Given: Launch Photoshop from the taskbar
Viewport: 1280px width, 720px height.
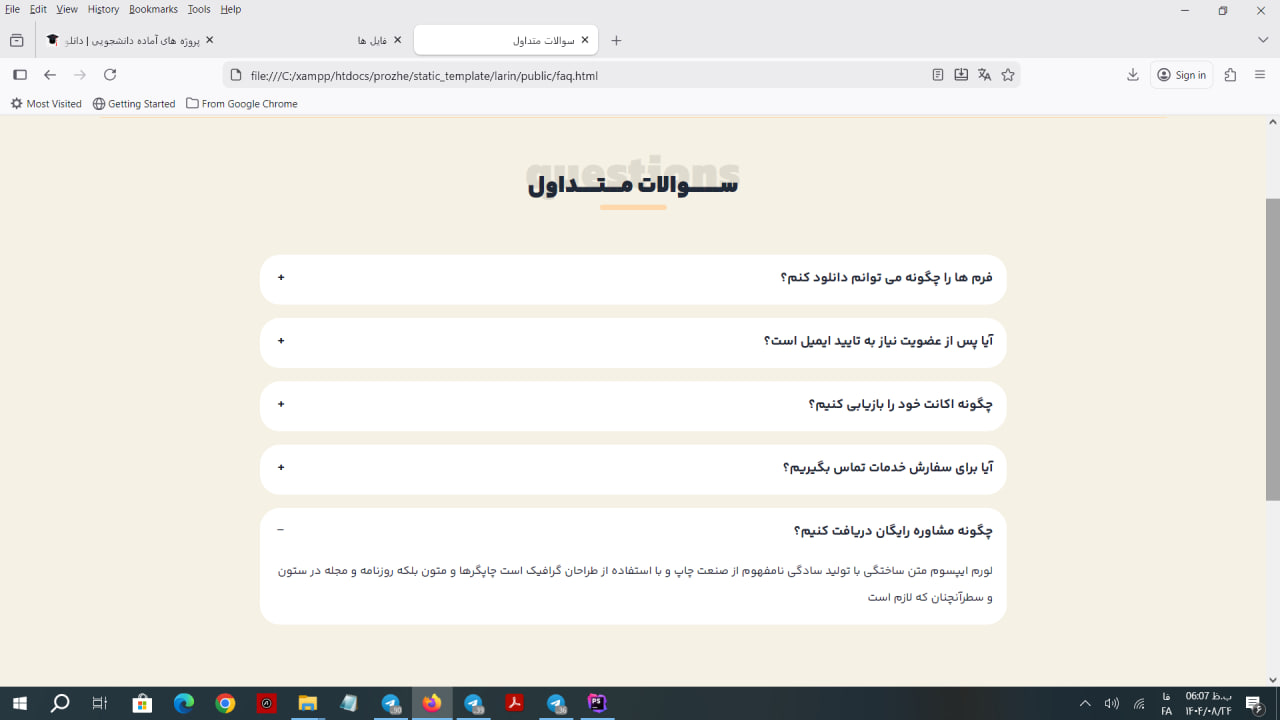Looking at the screenshot, I should pos(596,703).
